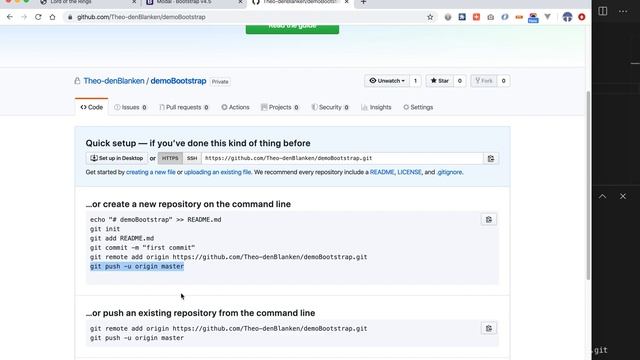
Task: Click the Unwatch count badge 1
Action: 415,81
